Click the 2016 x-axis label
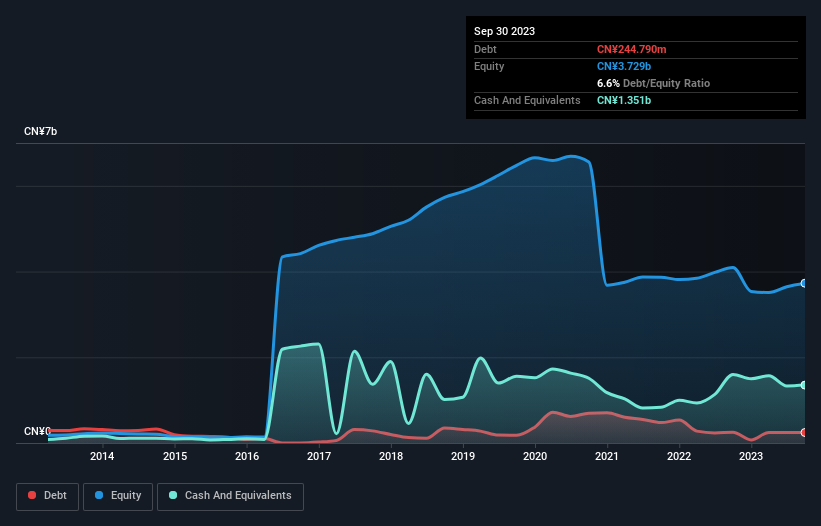The width and height of the screenshot is (821, 526). point(247,456)
